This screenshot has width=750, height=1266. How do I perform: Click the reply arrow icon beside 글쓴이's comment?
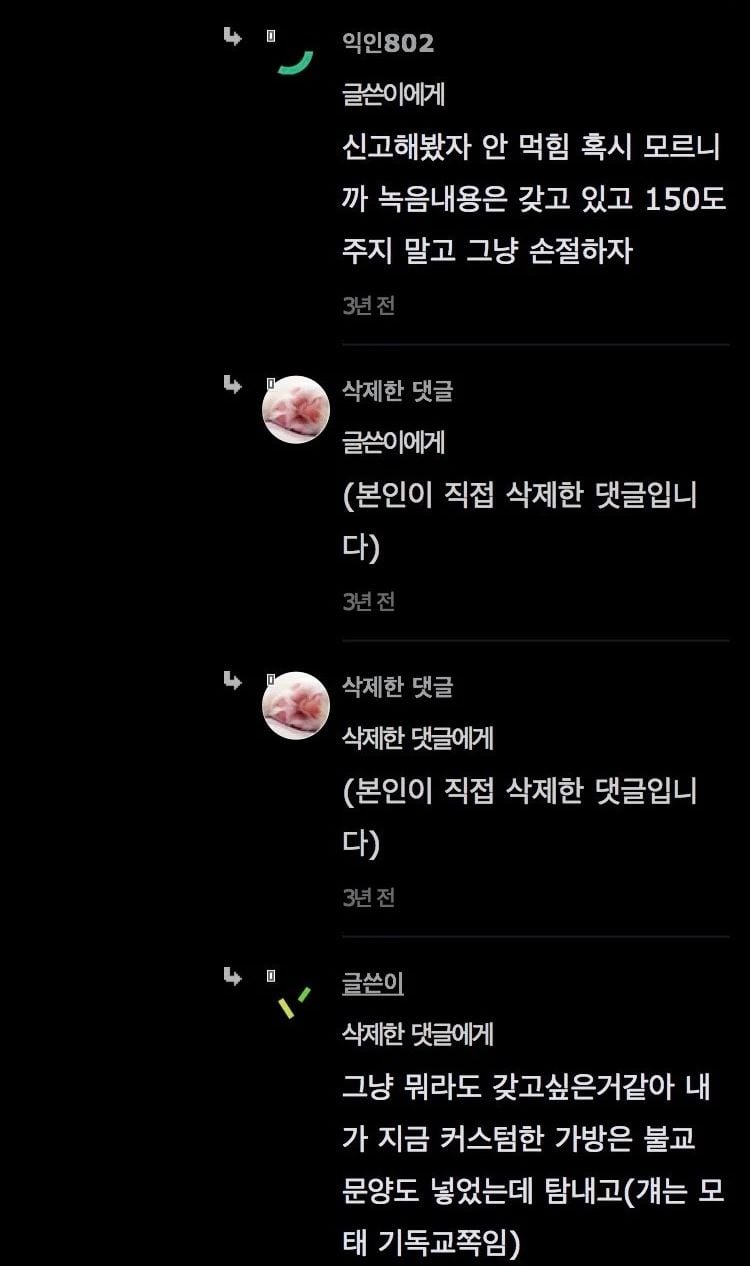pos(232,976)
